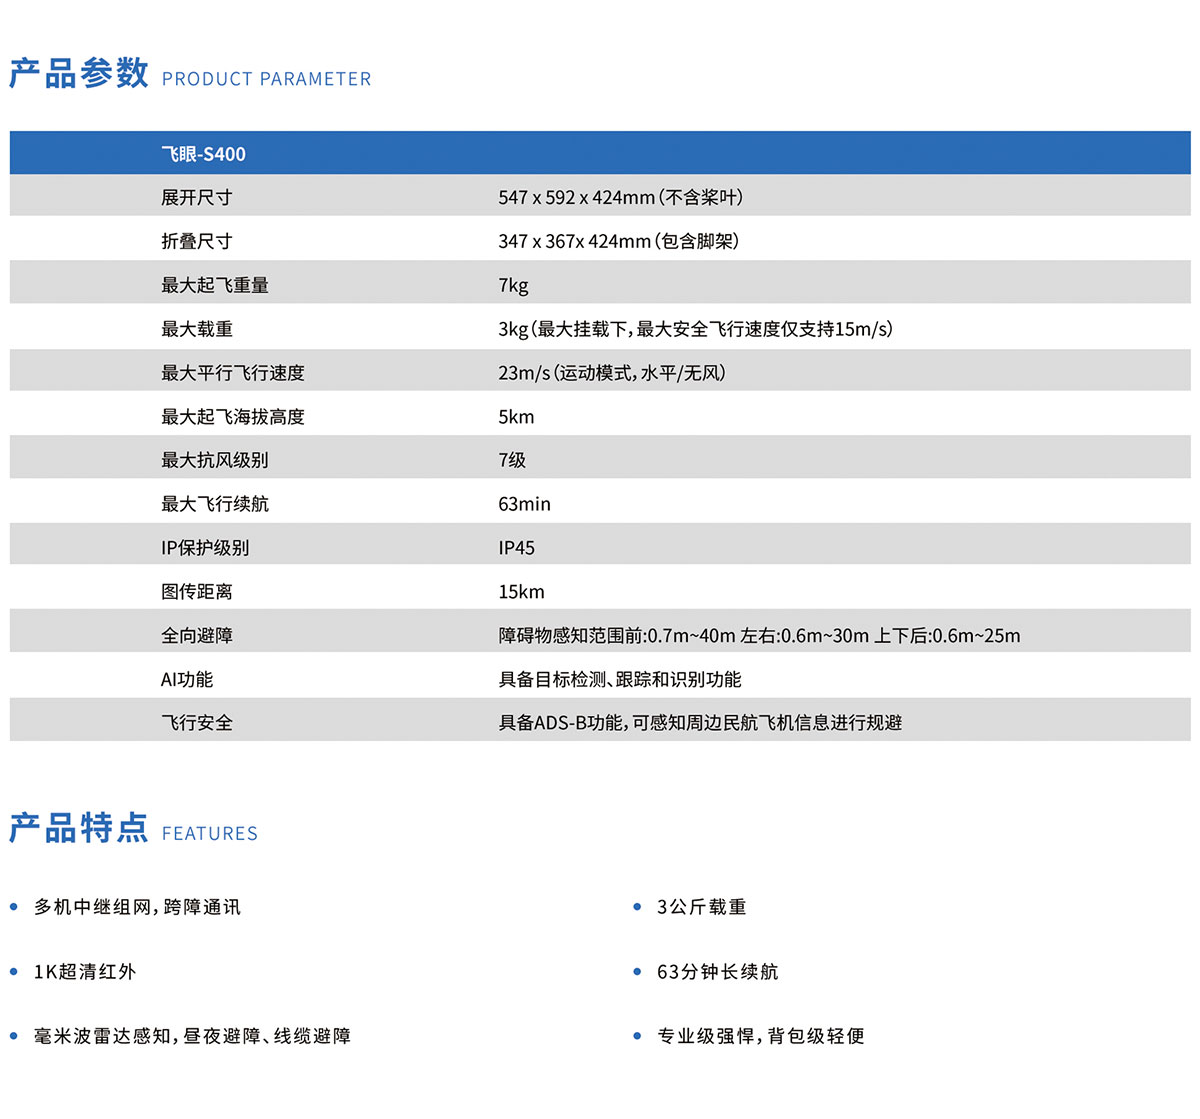Viewport: 1200px width, 1119px height.
Task: Click the 全向避障 obstacle sensing range text
Action: [x=759, y=636]
